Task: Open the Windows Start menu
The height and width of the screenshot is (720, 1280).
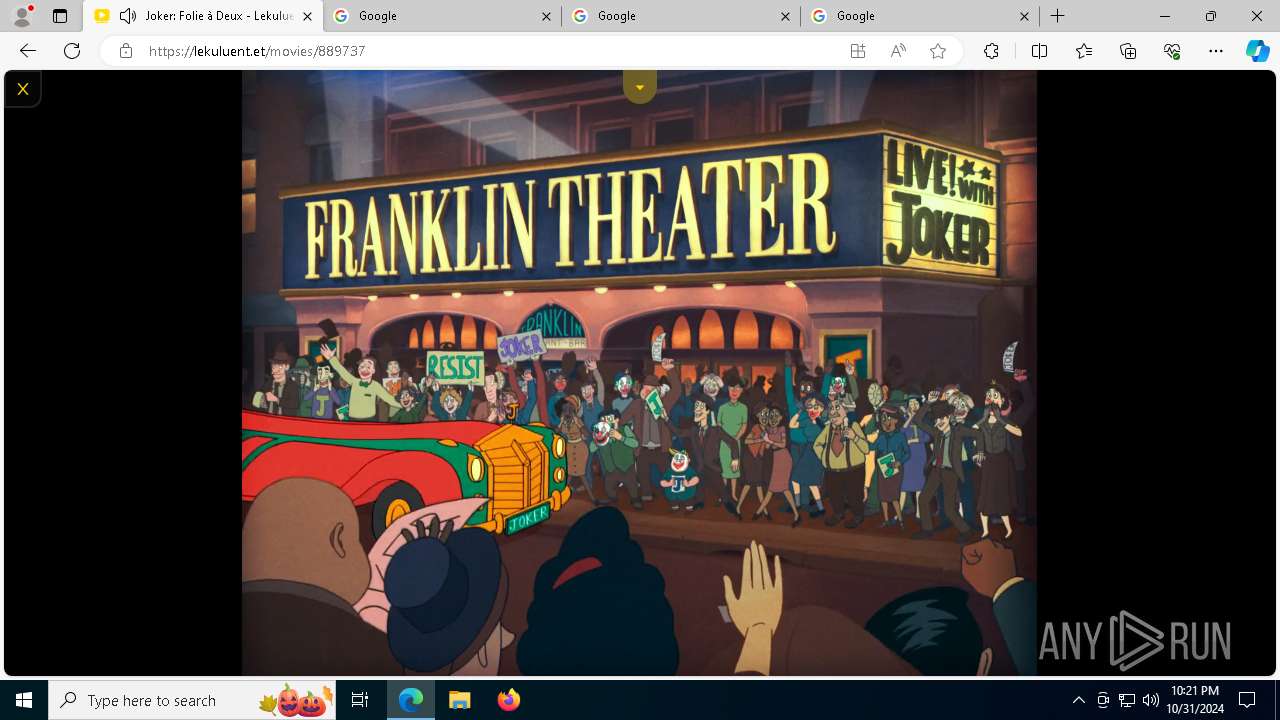Action: [x=24, y=700]
